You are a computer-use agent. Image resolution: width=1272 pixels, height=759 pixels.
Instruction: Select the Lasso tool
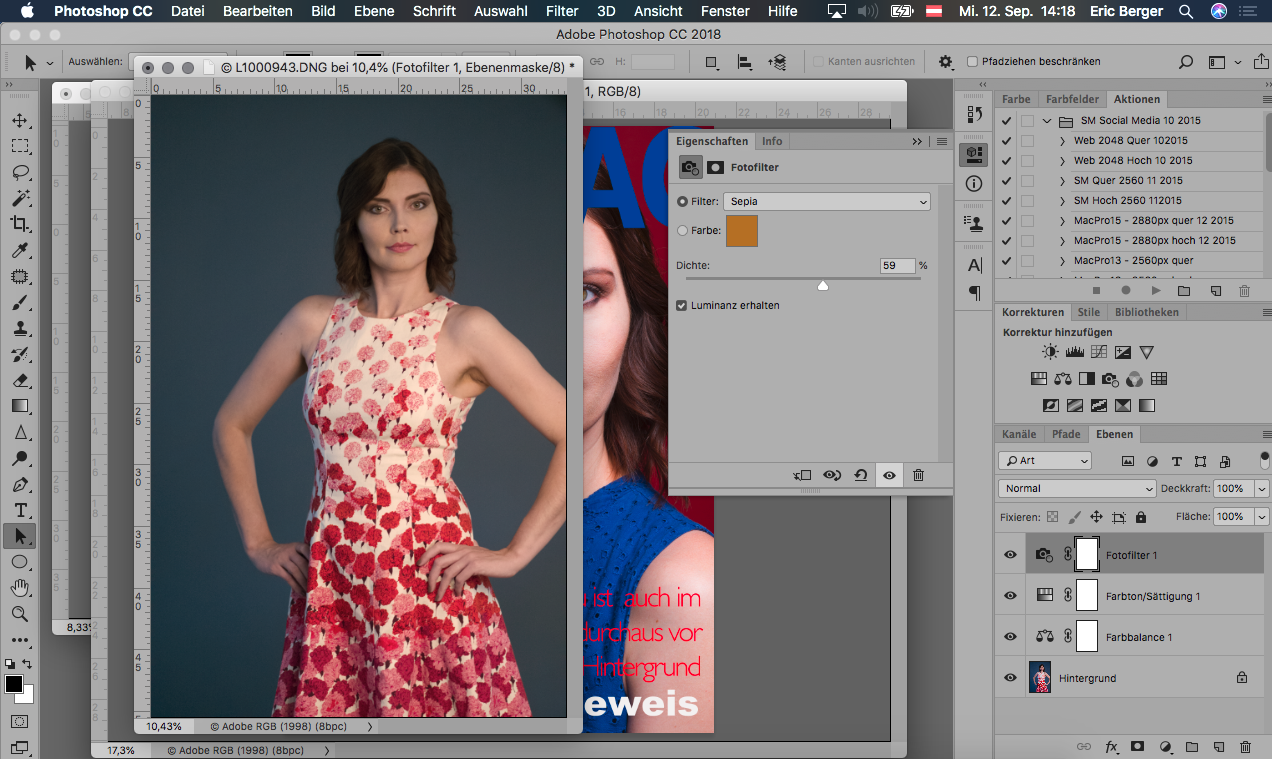pos(20,172)
